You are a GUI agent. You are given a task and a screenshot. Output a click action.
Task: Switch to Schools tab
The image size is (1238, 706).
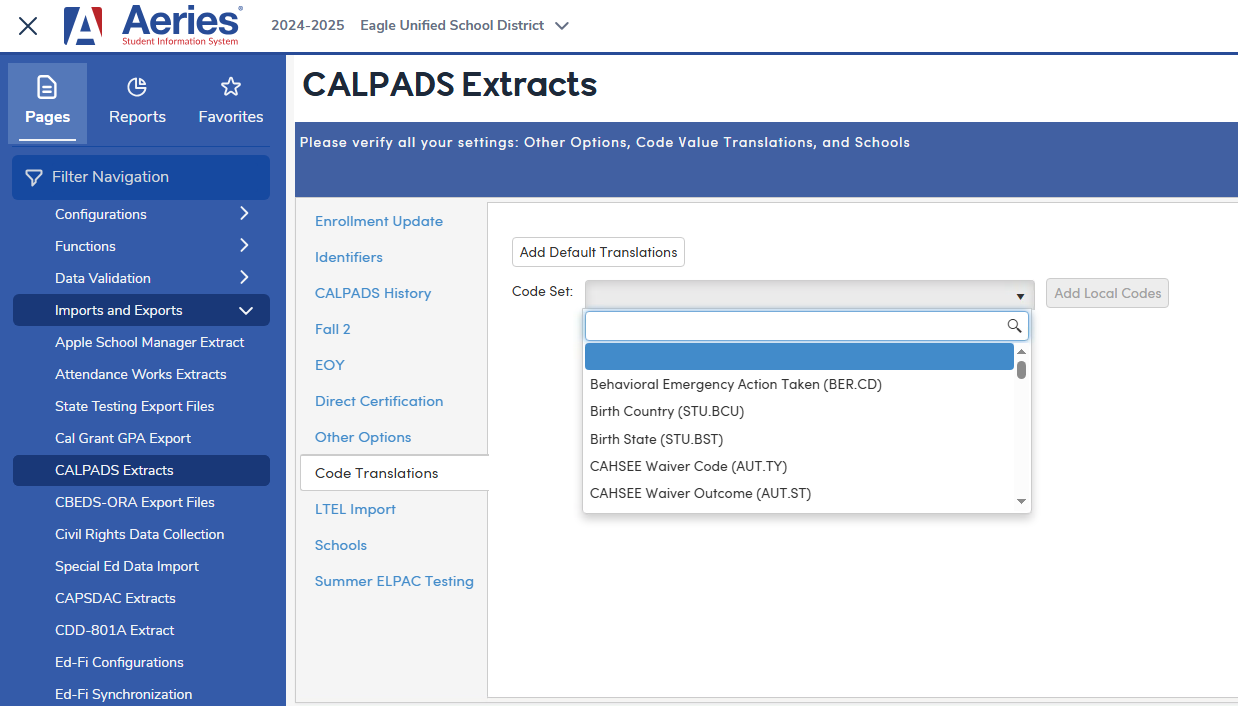[341, 545]
